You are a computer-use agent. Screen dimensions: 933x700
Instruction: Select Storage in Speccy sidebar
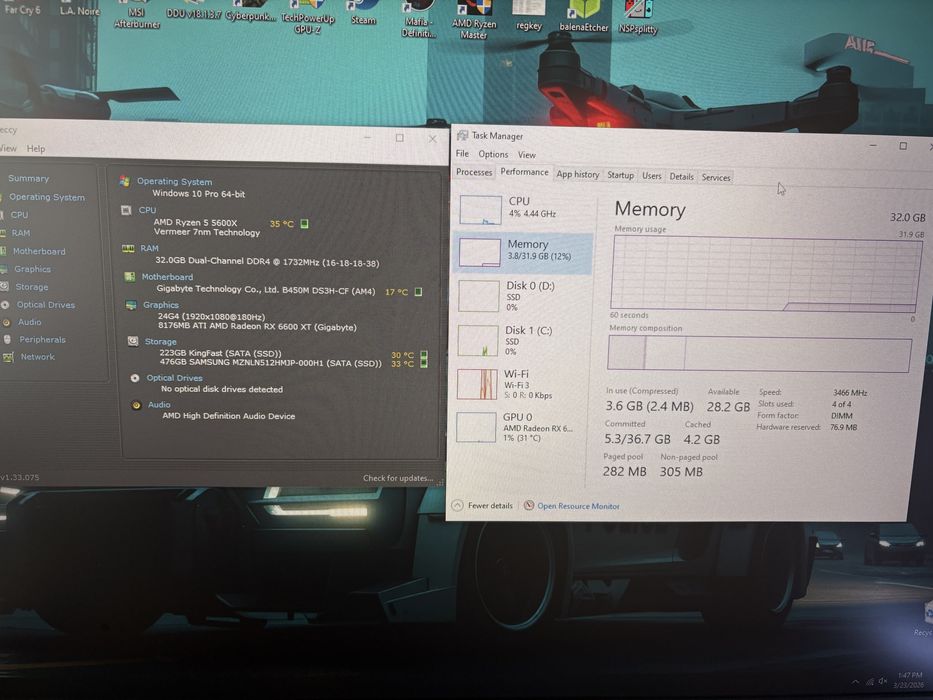[32, 287]
